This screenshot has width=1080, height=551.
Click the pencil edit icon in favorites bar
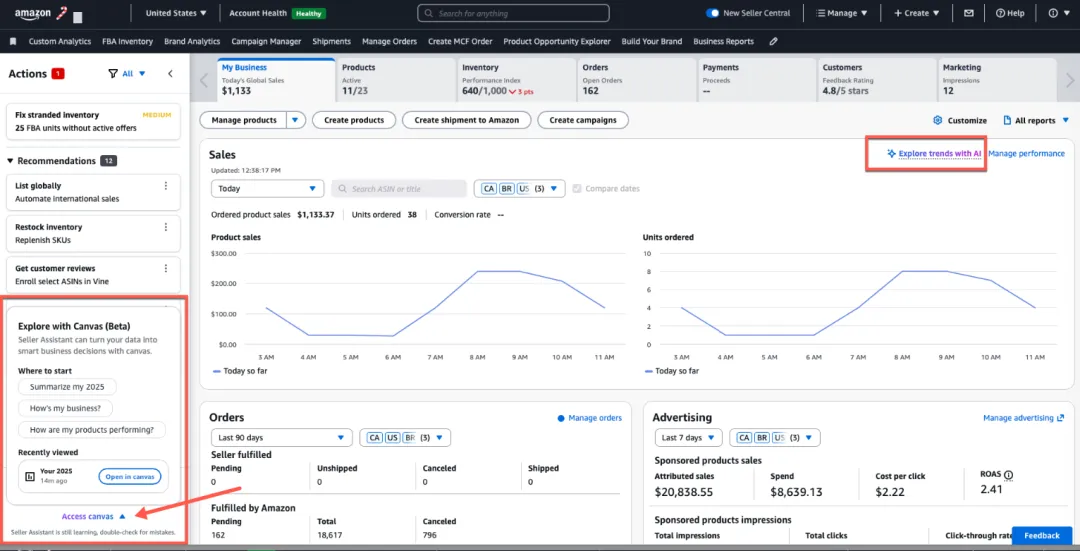pos(773,42)
